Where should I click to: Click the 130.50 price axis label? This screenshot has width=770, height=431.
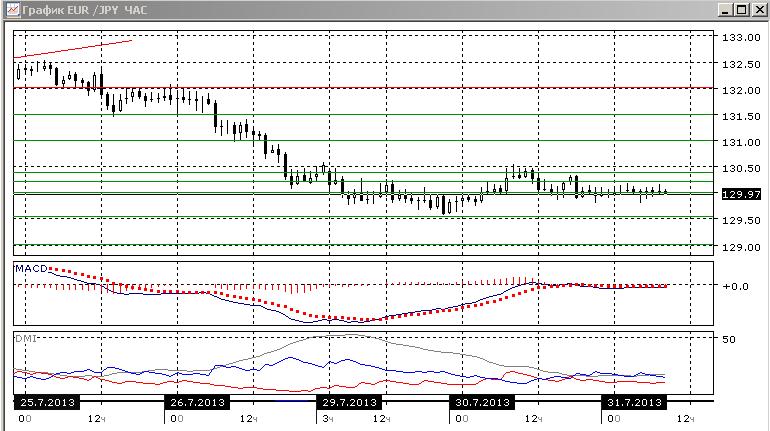tap(741, 168)
